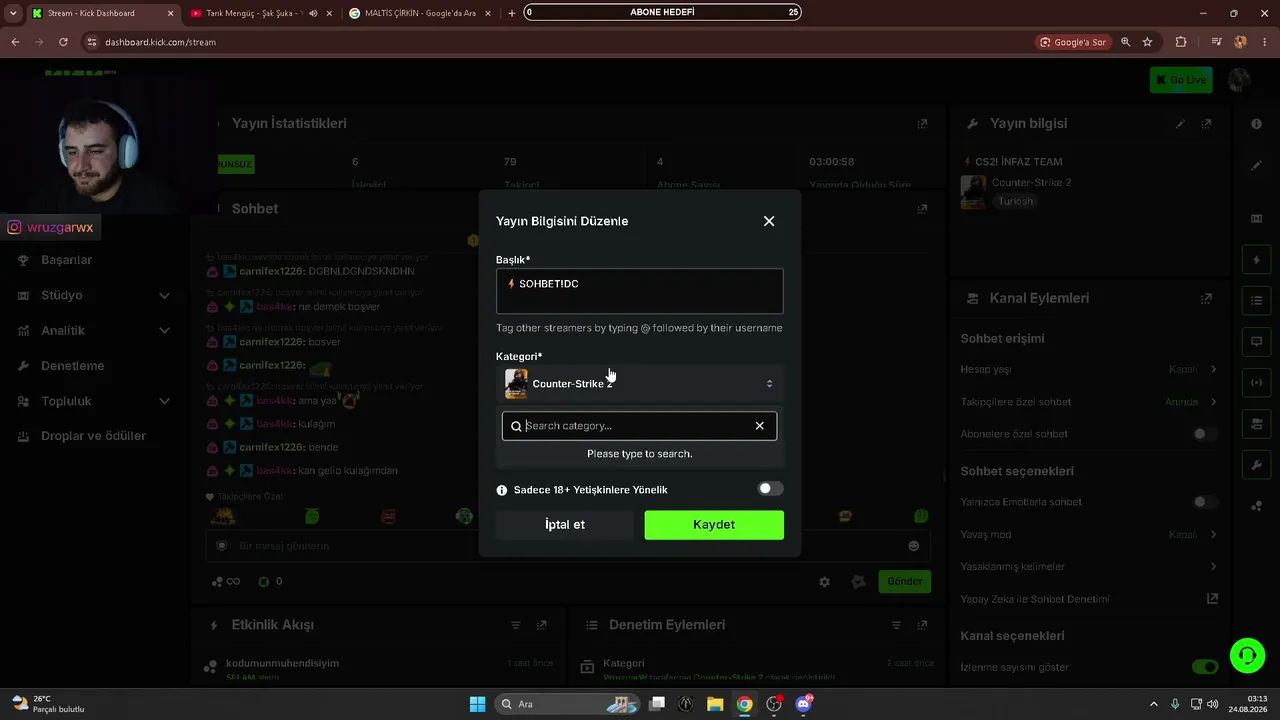Open the emoji picker in chat input
The image size is (1280, 720).
[x=914, y=546]
